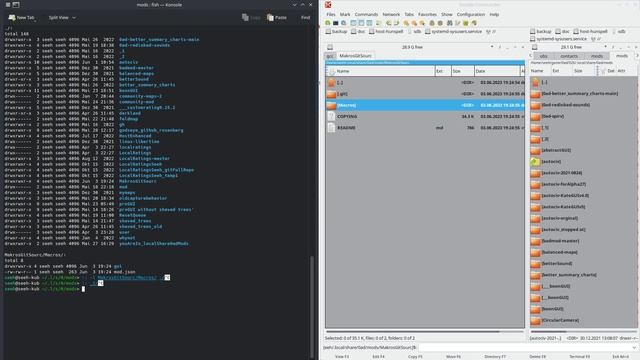Select [CircularCamera] folder in right panel
The width and height of the screenshot is (640, 360).
[584, 320]
